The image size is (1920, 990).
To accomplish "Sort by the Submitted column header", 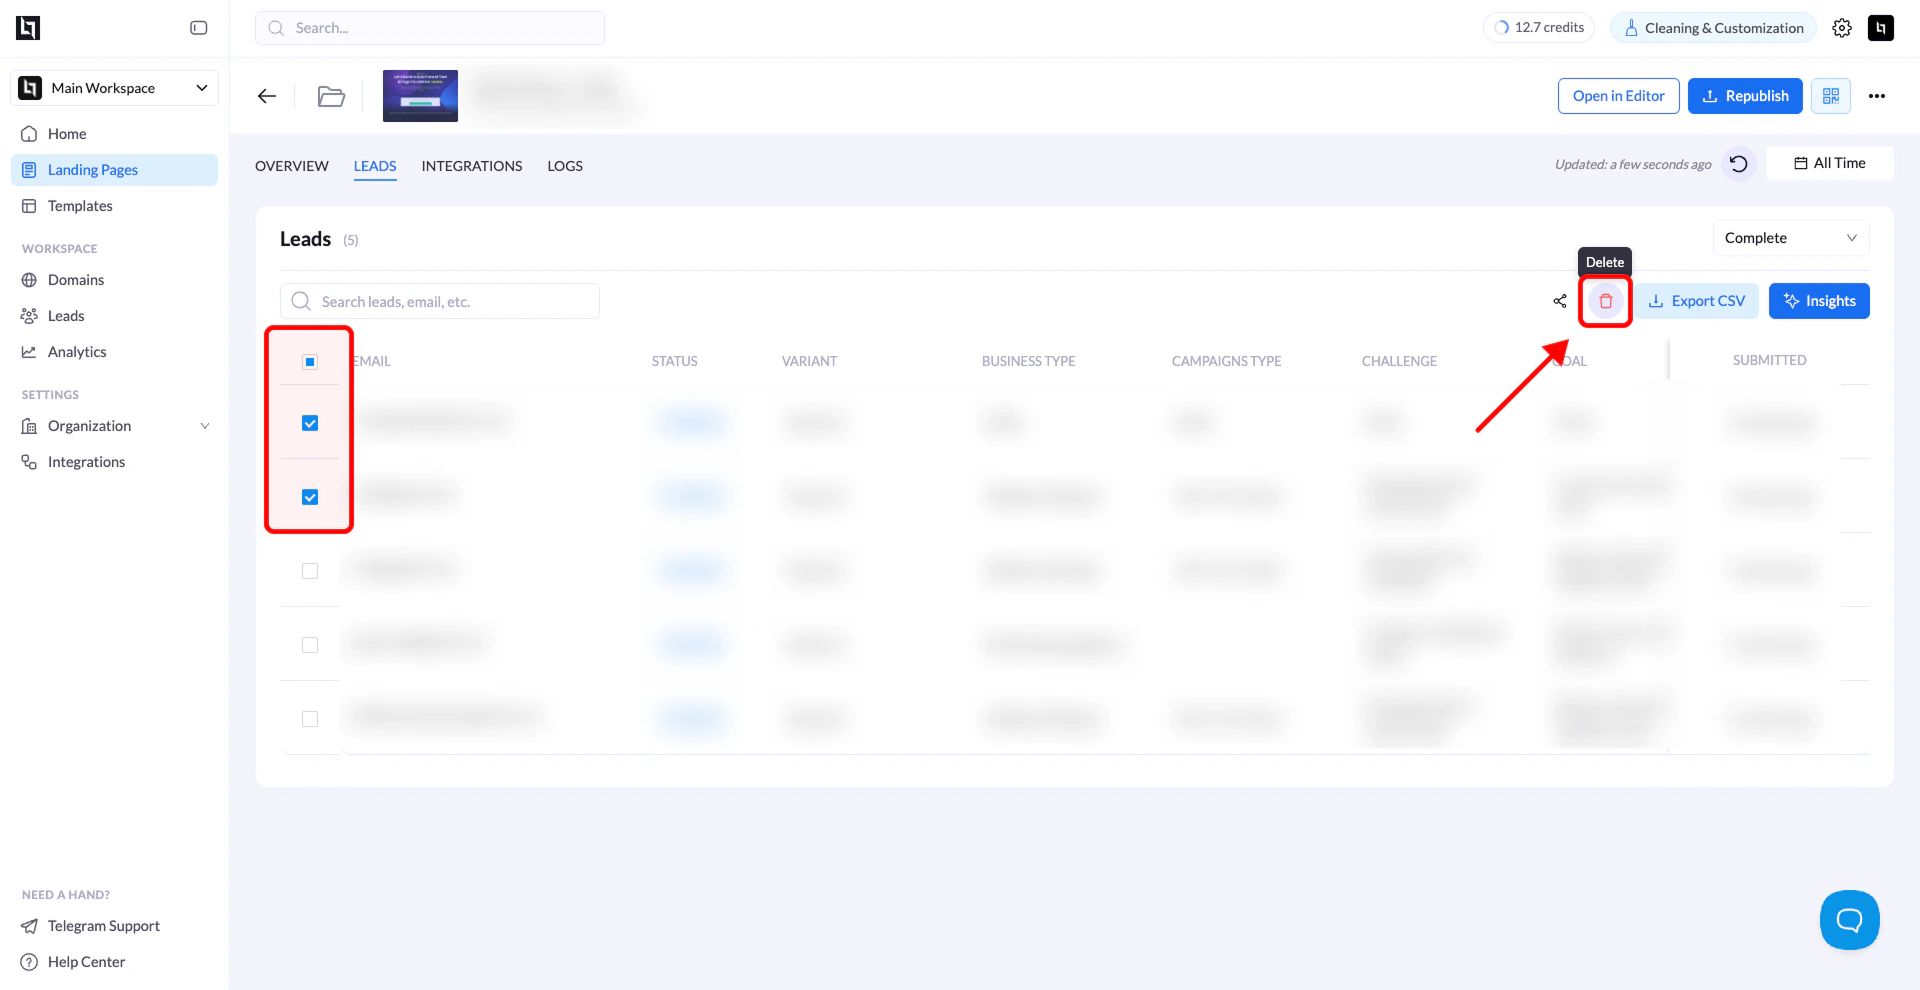I will click(1769, 360).
